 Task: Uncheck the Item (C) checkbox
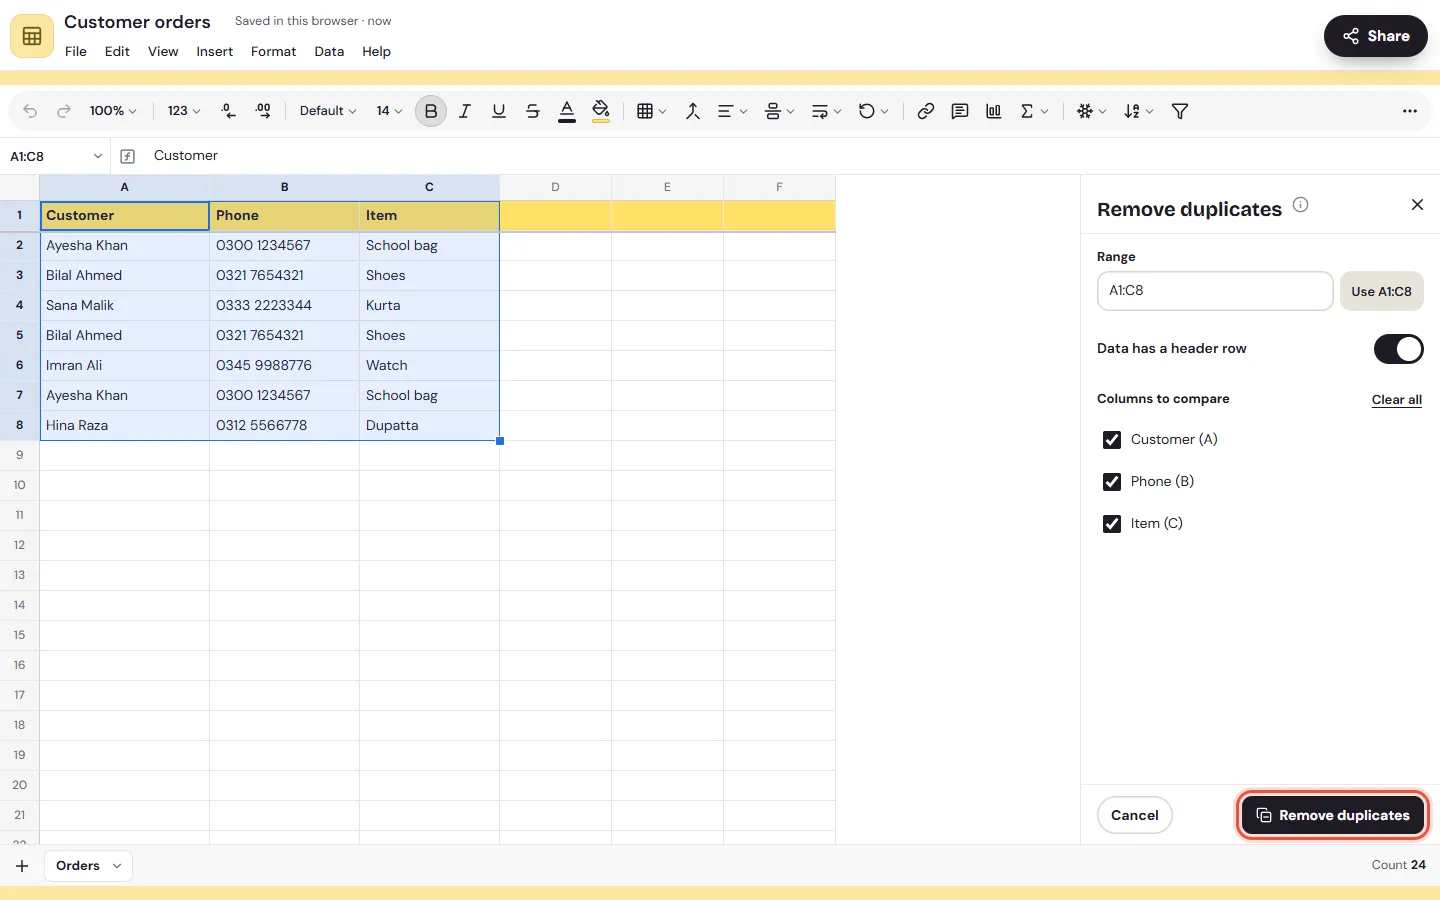pos(1111,524)
